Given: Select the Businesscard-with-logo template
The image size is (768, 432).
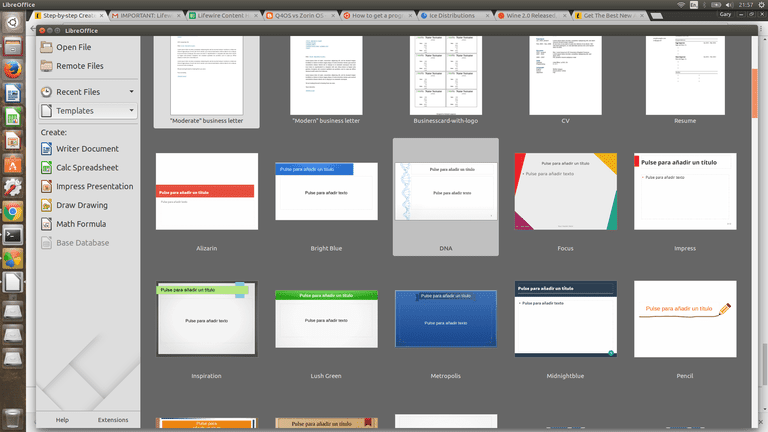Looking at the screenshot, I should tap(446, 81).
